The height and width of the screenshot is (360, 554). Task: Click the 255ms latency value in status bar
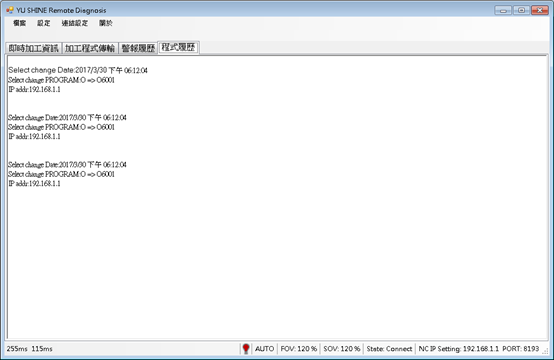[17, 349]
